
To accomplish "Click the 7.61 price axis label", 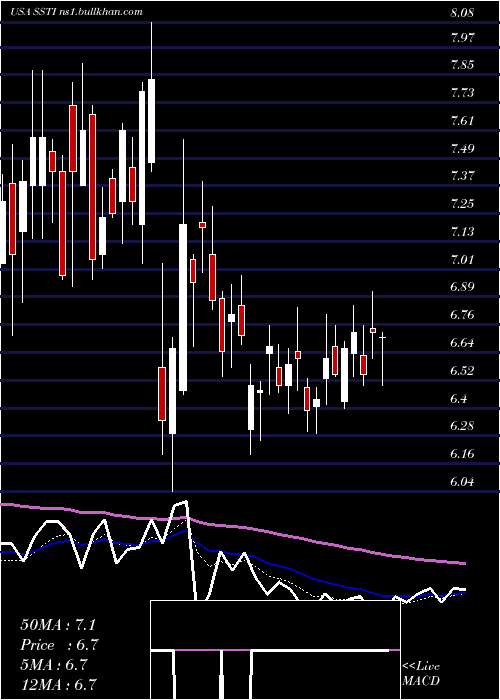I will tap(462, 121).
